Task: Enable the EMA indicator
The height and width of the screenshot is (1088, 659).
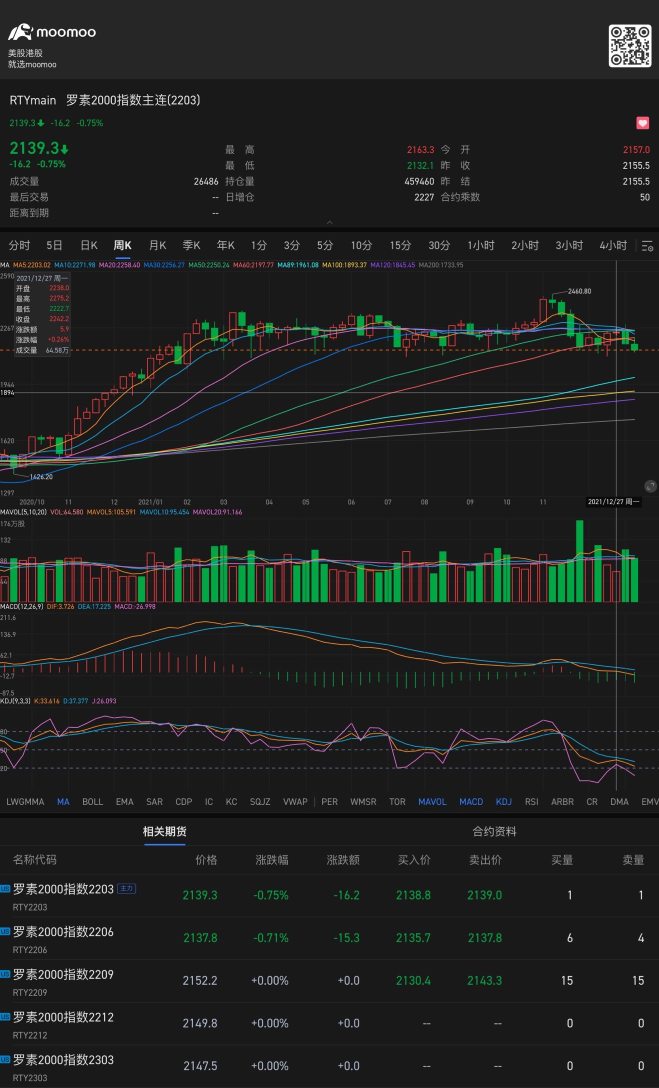Action: coord(125,801)
